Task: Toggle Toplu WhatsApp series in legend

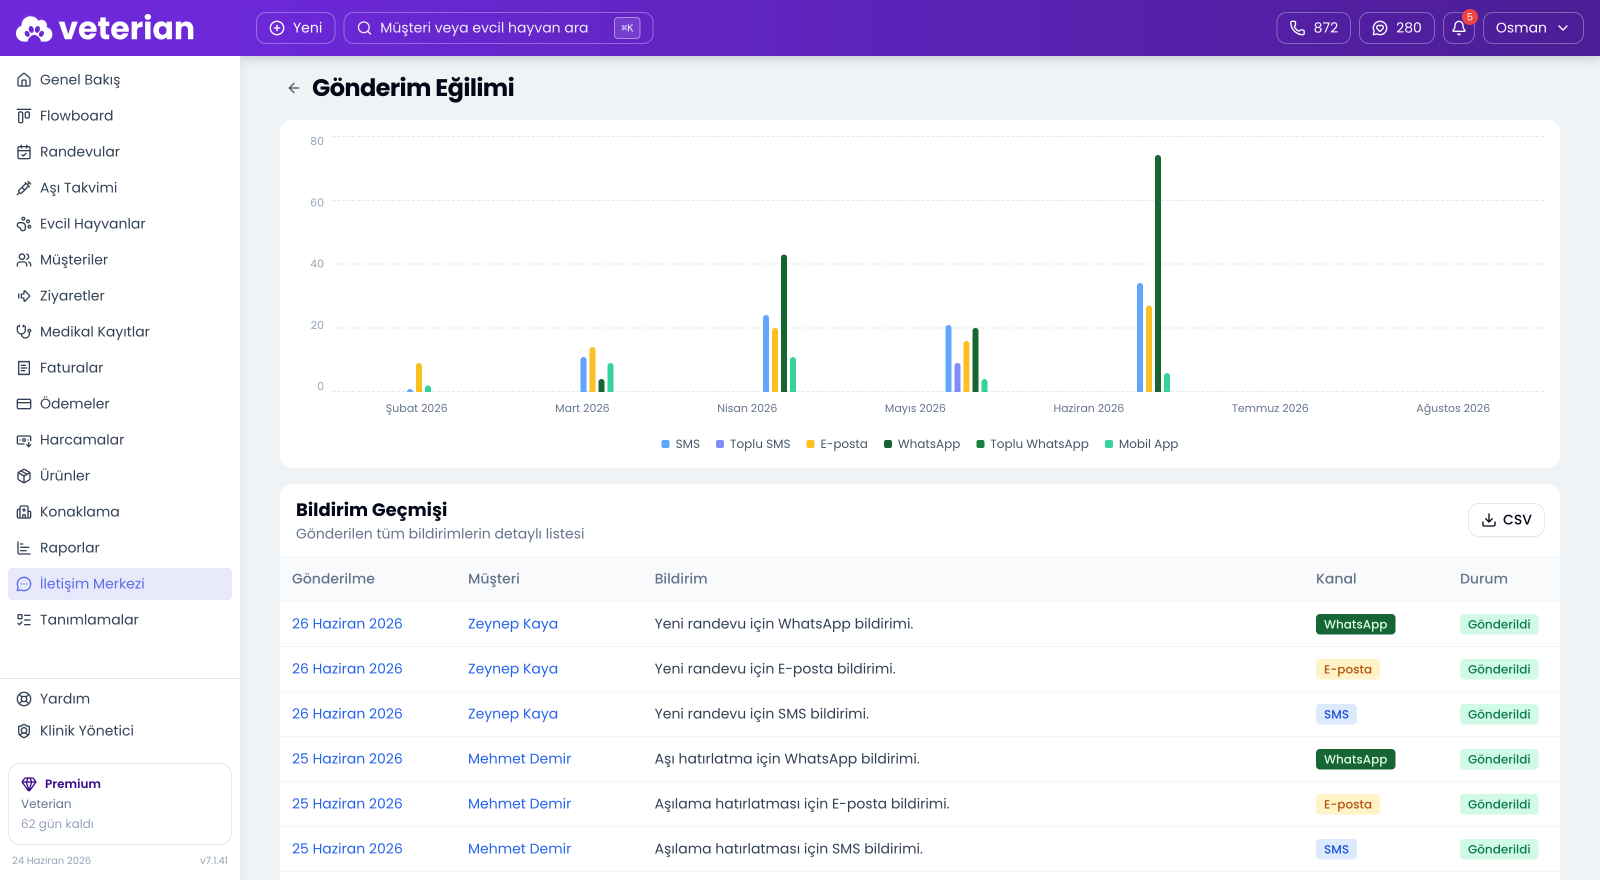Action: 1032,444
